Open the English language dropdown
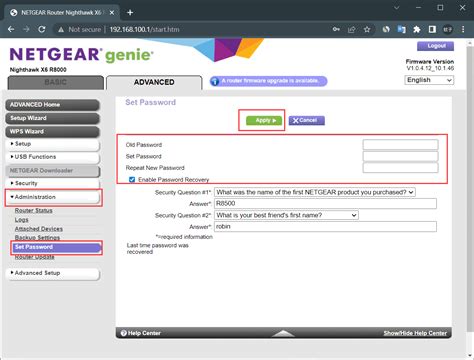The width and height of the screenshot is (474, 360). click(429, 80)
